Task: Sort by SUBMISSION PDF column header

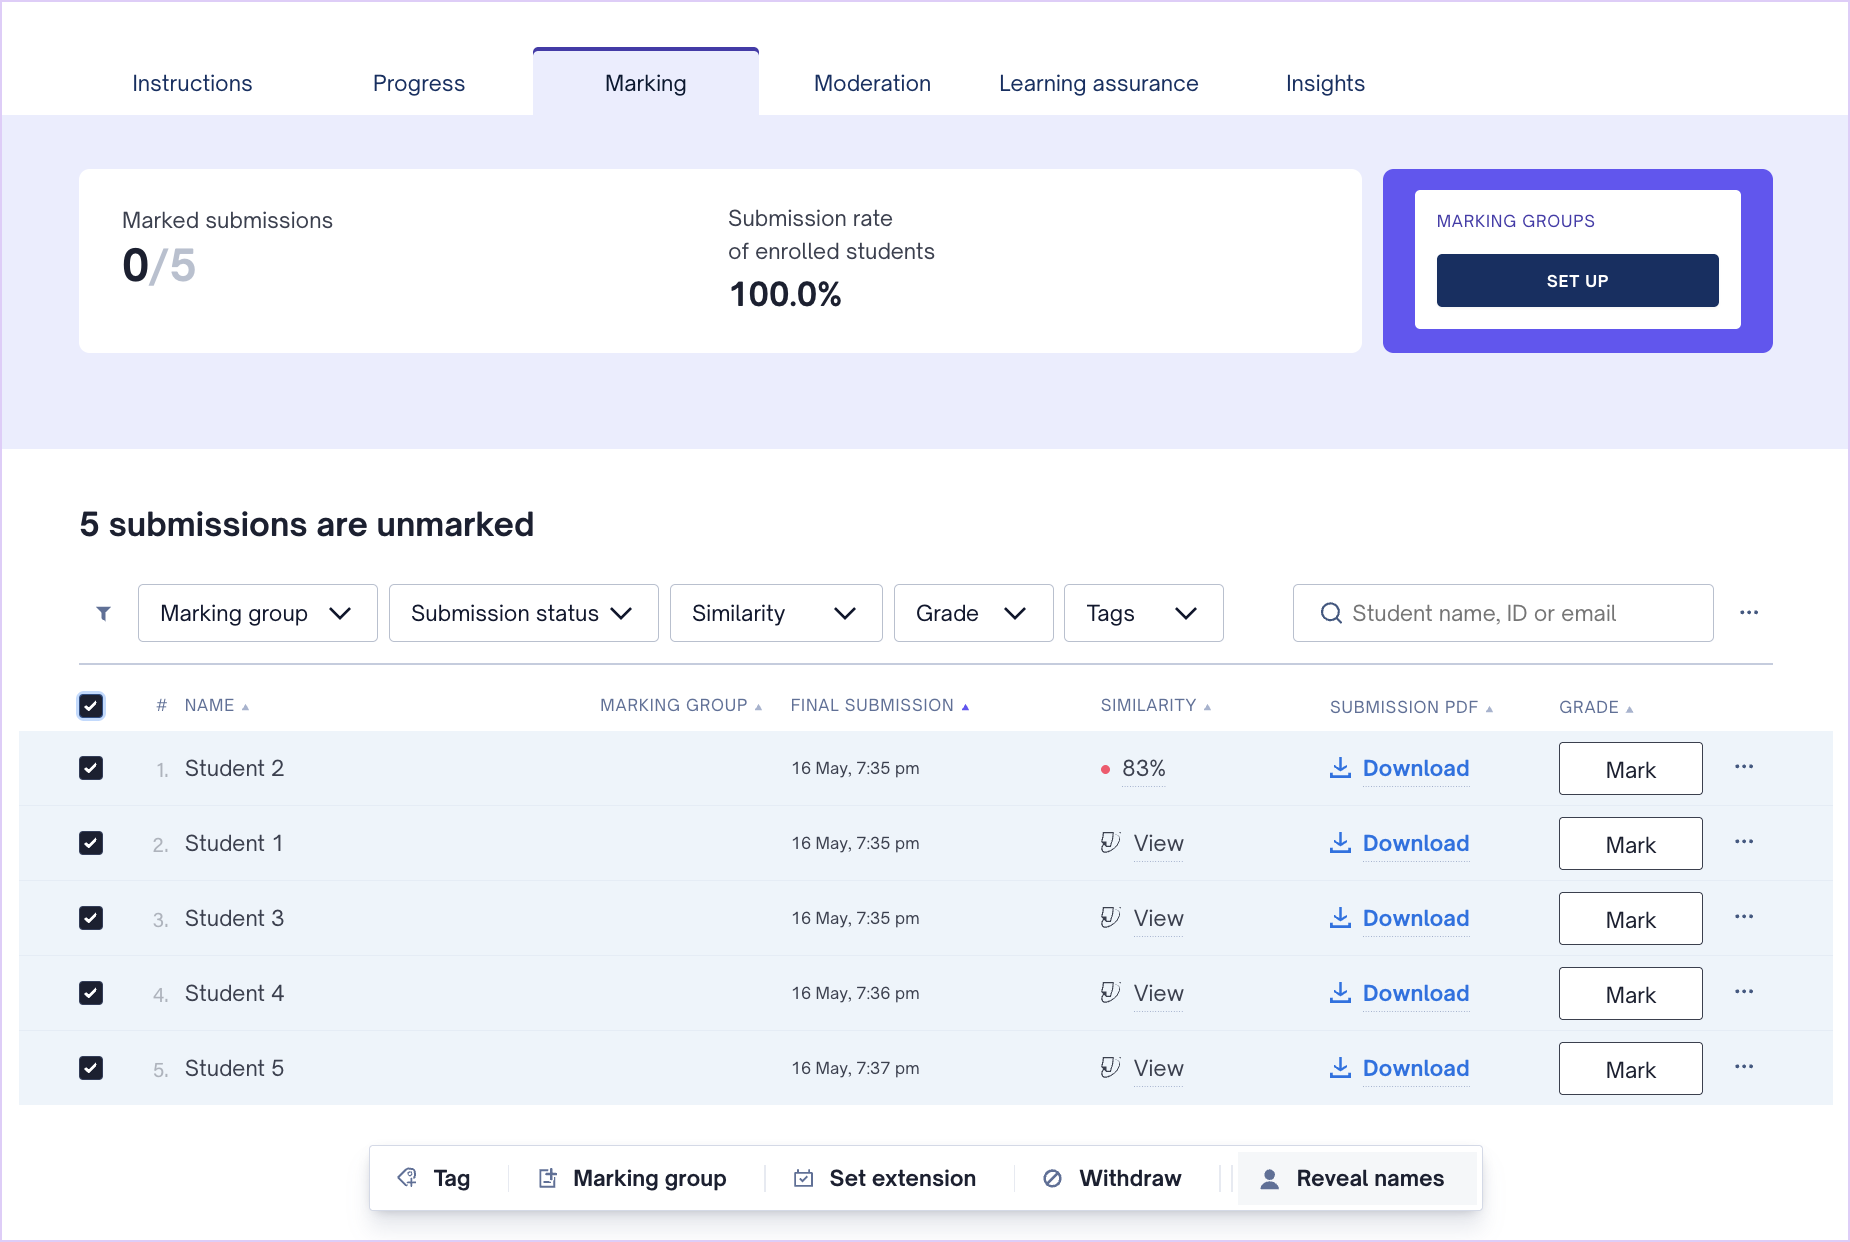Action: pos(1411,708)
